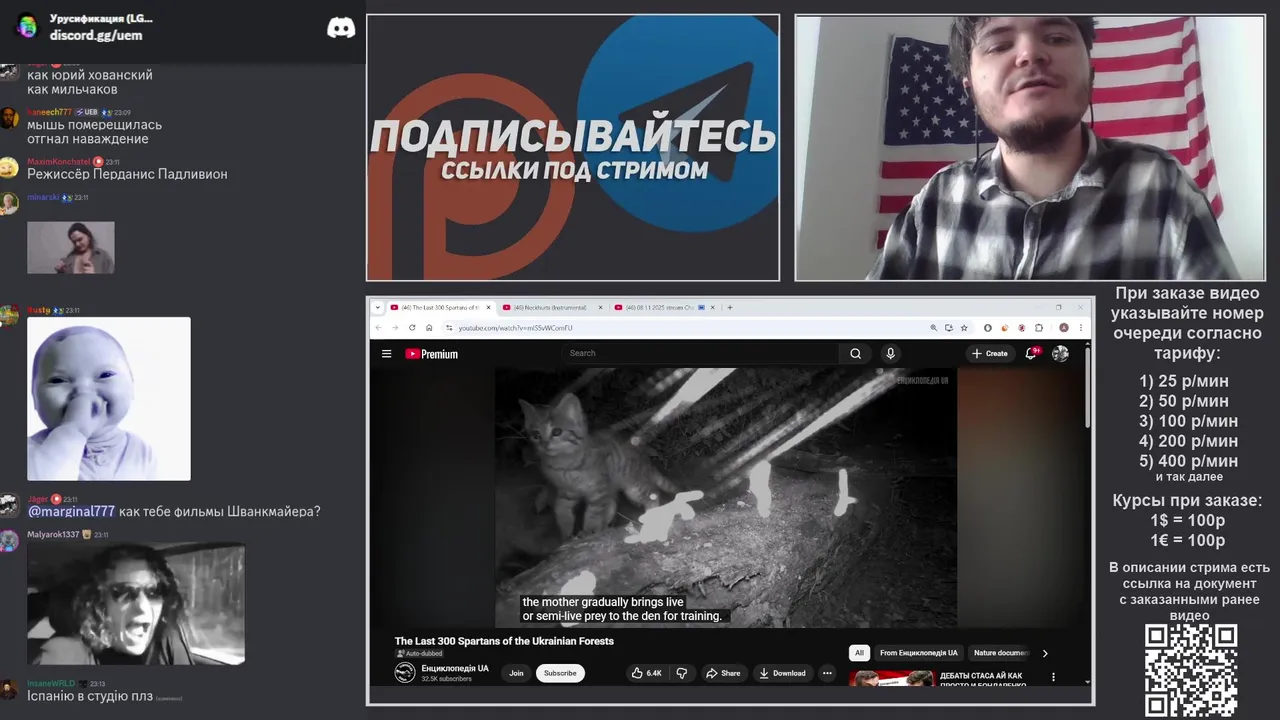Click the YouTube Premium logo

tap(431, 353)
